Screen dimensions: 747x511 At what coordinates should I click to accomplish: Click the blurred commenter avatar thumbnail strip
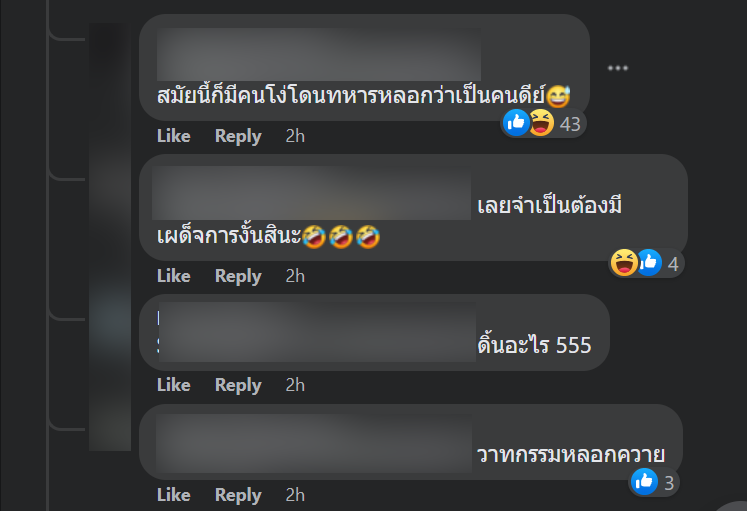(x=110, y=237)
